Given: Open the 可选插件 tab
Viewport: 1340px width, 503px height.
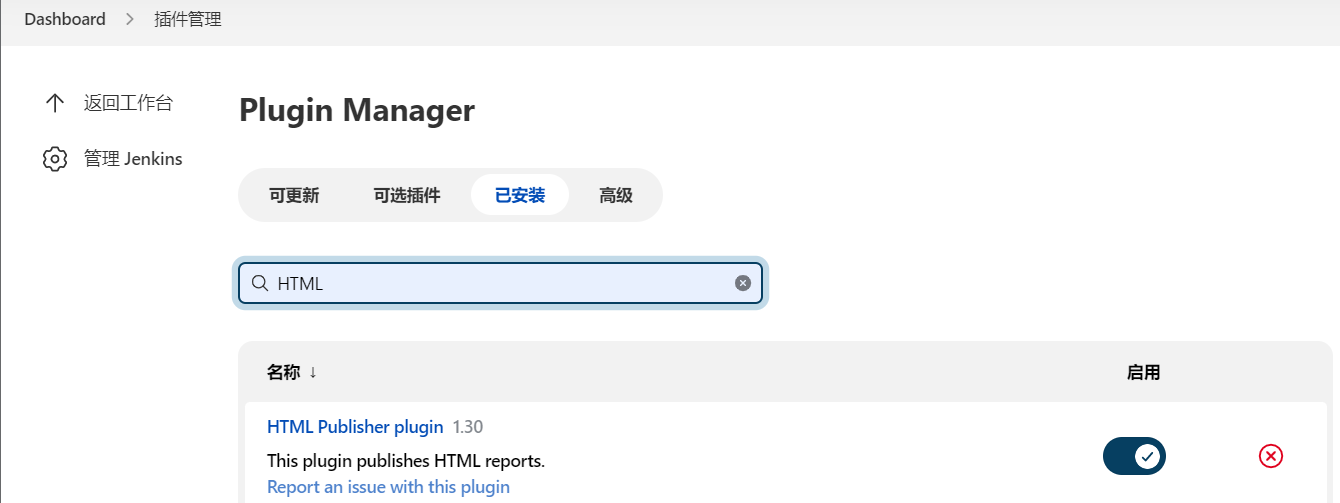Looking at the screenshot, I should point(407,195).
